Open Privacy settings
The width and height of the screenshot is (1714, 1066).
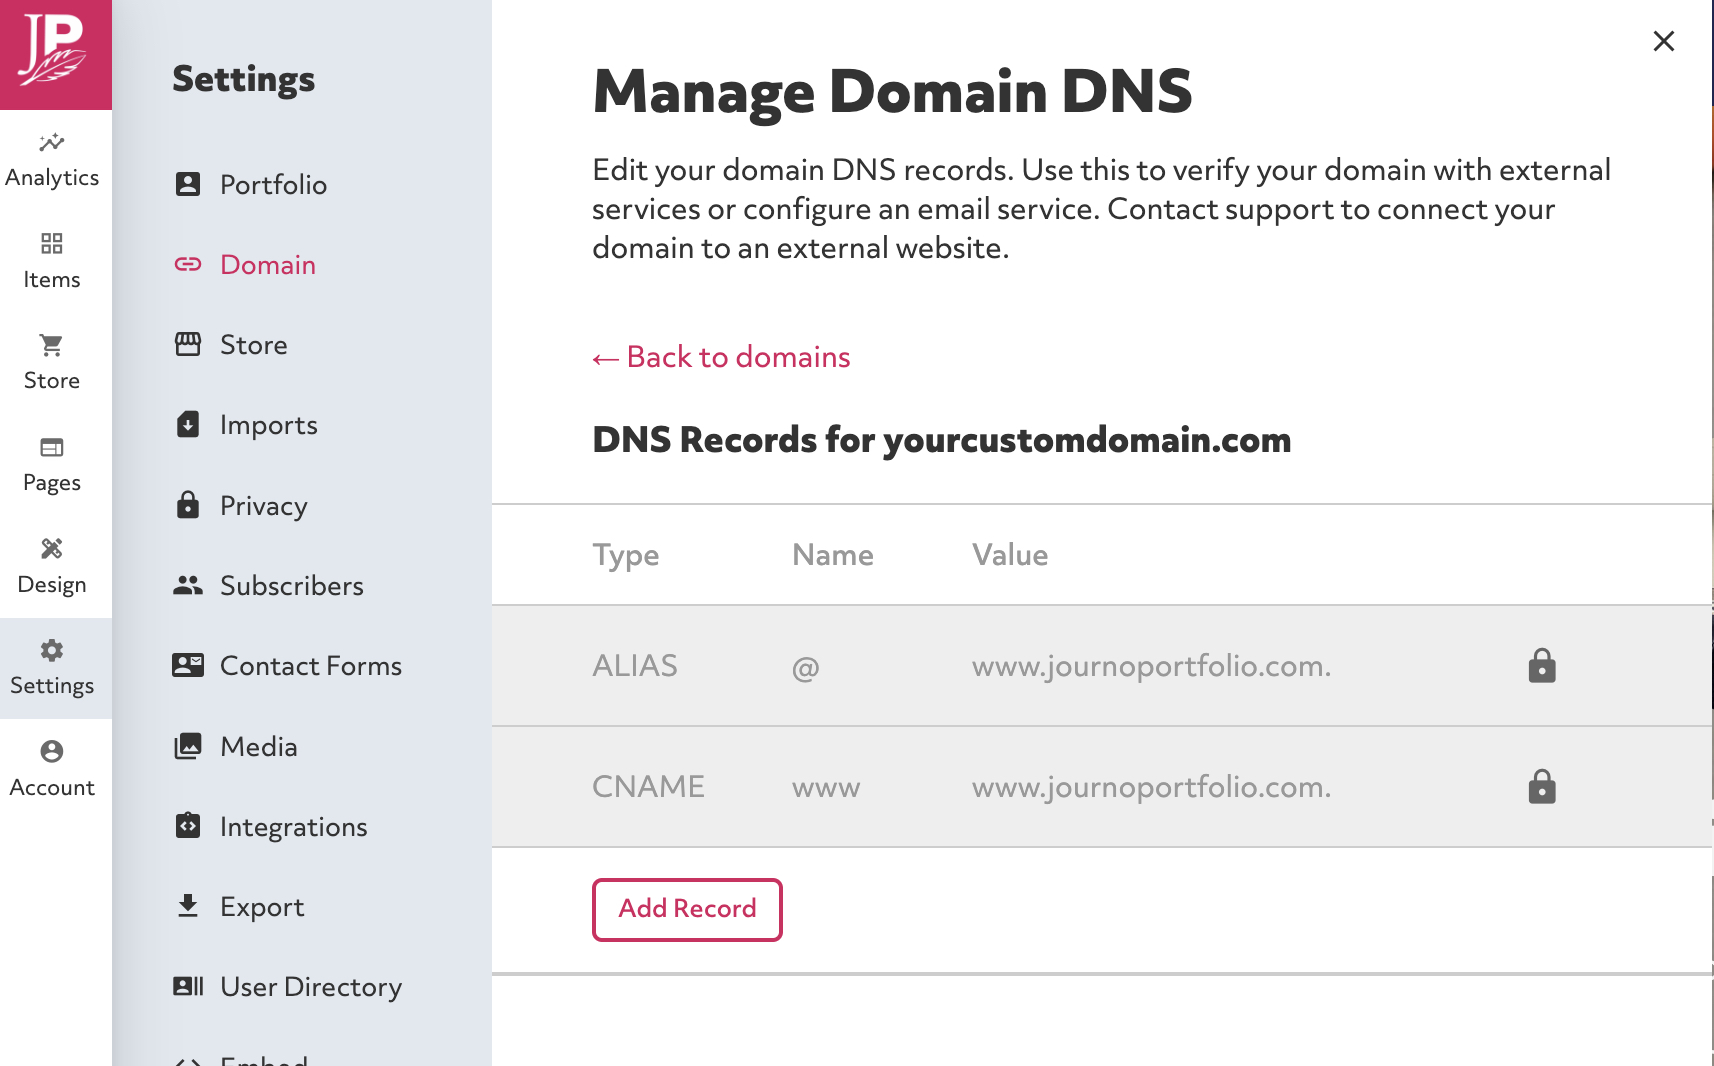point(263,505)
